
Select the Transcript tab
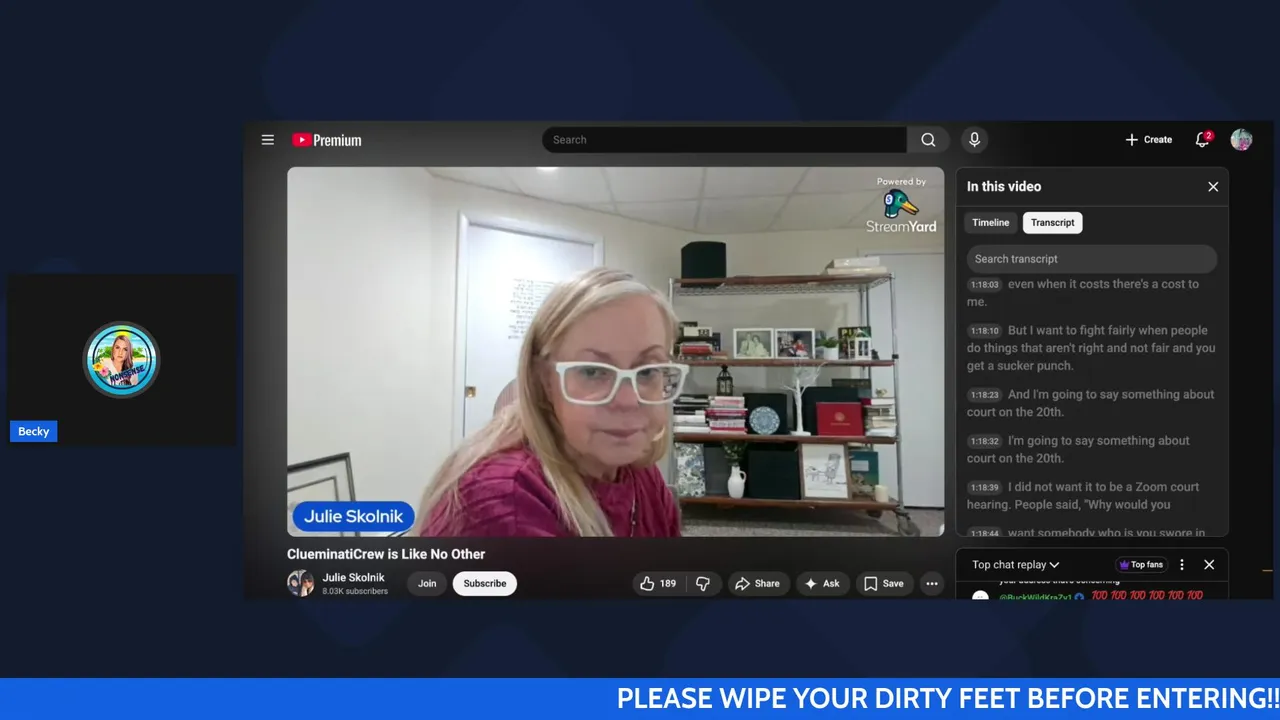1052,223
